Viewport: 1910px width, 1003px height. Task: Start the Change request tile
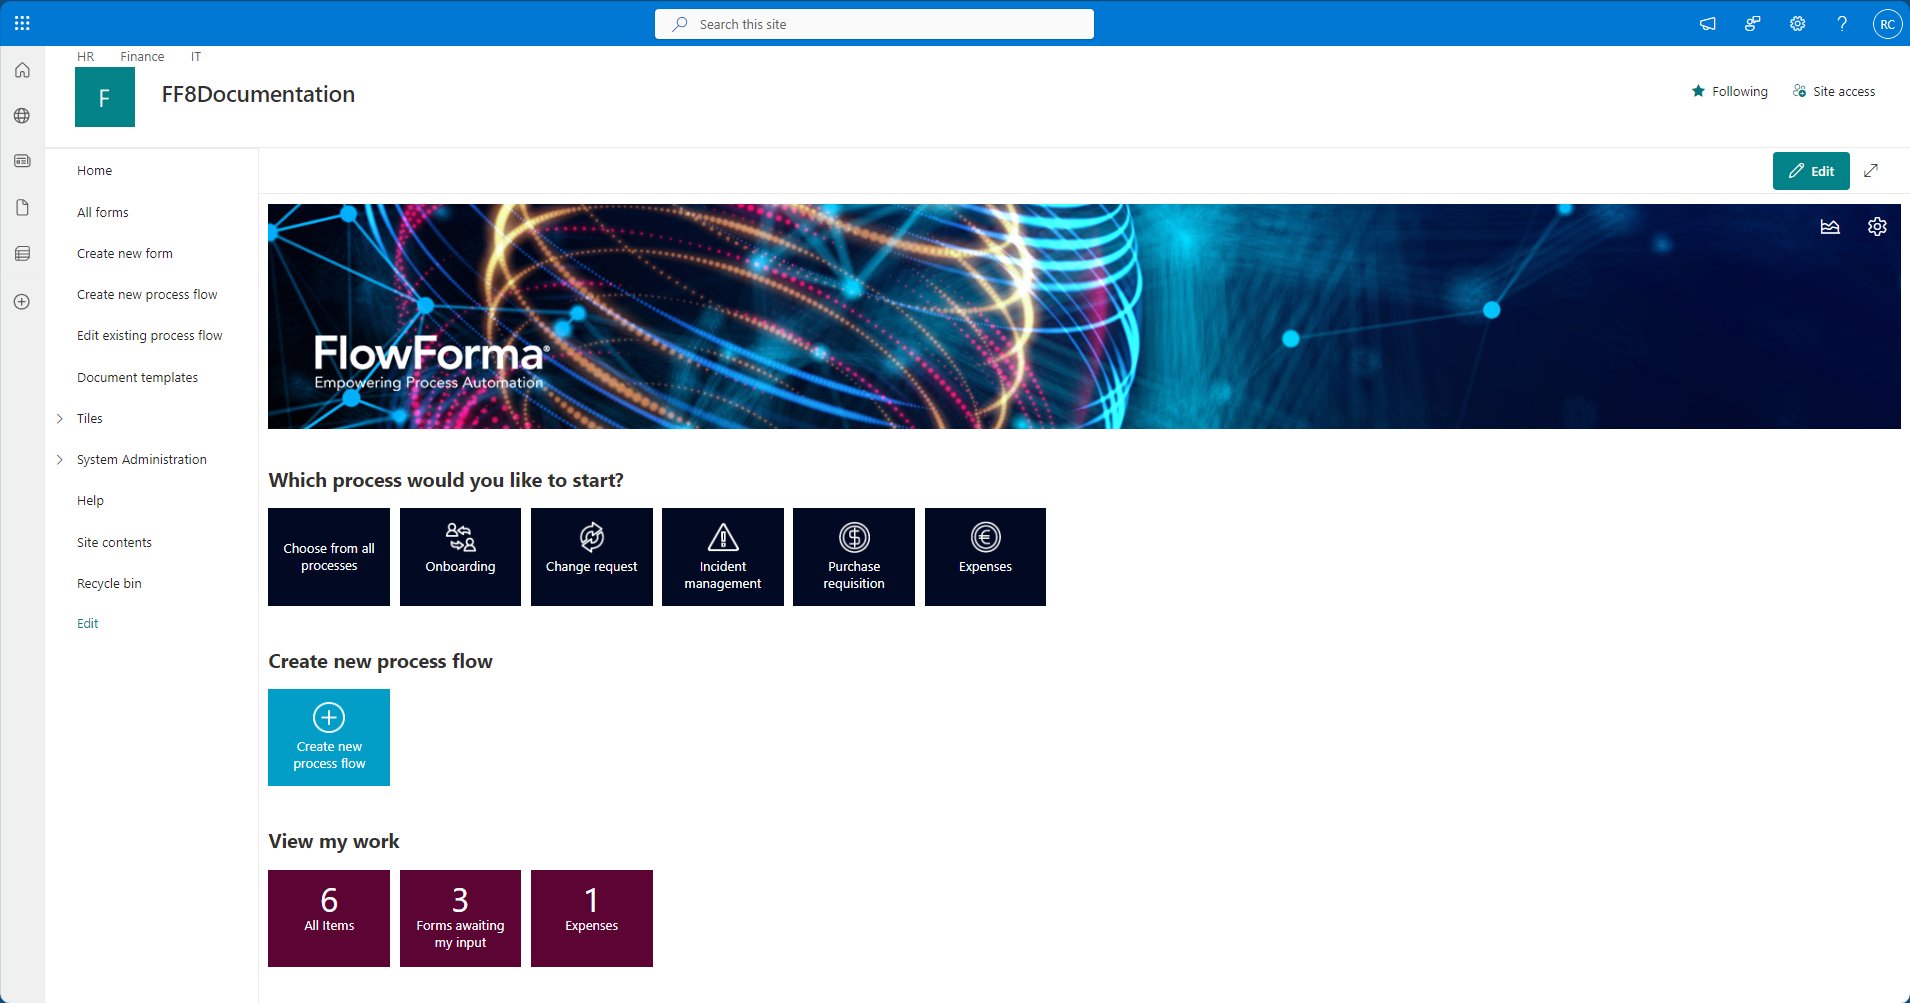pos(592,557)
